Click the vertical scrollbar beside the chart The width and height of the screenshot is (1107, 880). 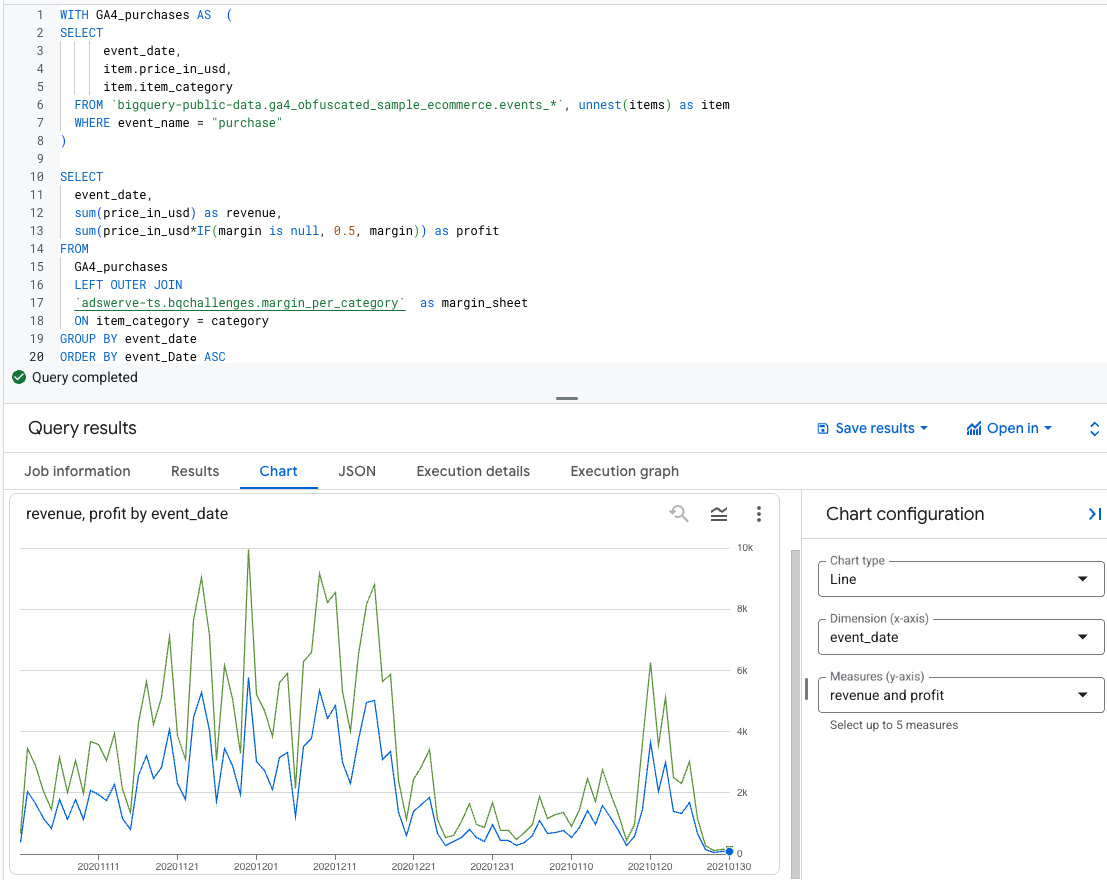click(x=796, y=713)
